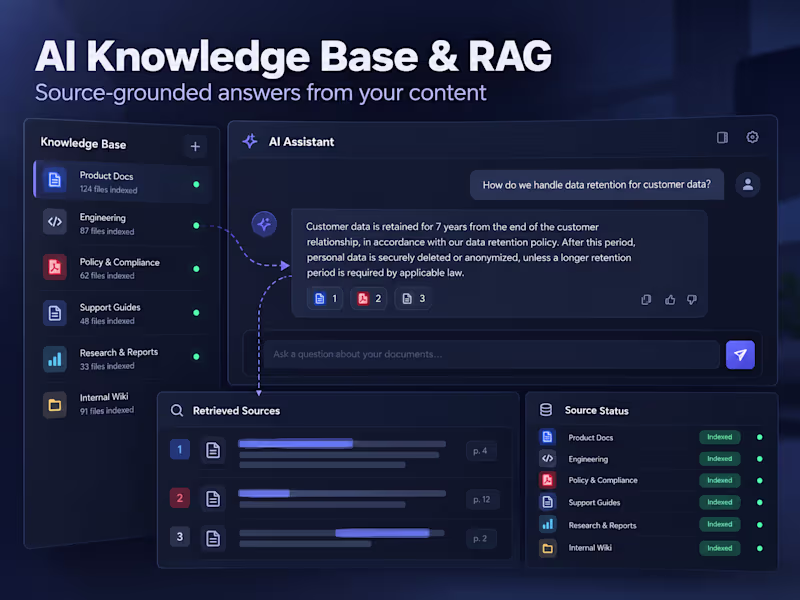The height and width of the screenshot is (600, 800).
Task: Click the "33 files indexed" text
Action: coord(107,366)
